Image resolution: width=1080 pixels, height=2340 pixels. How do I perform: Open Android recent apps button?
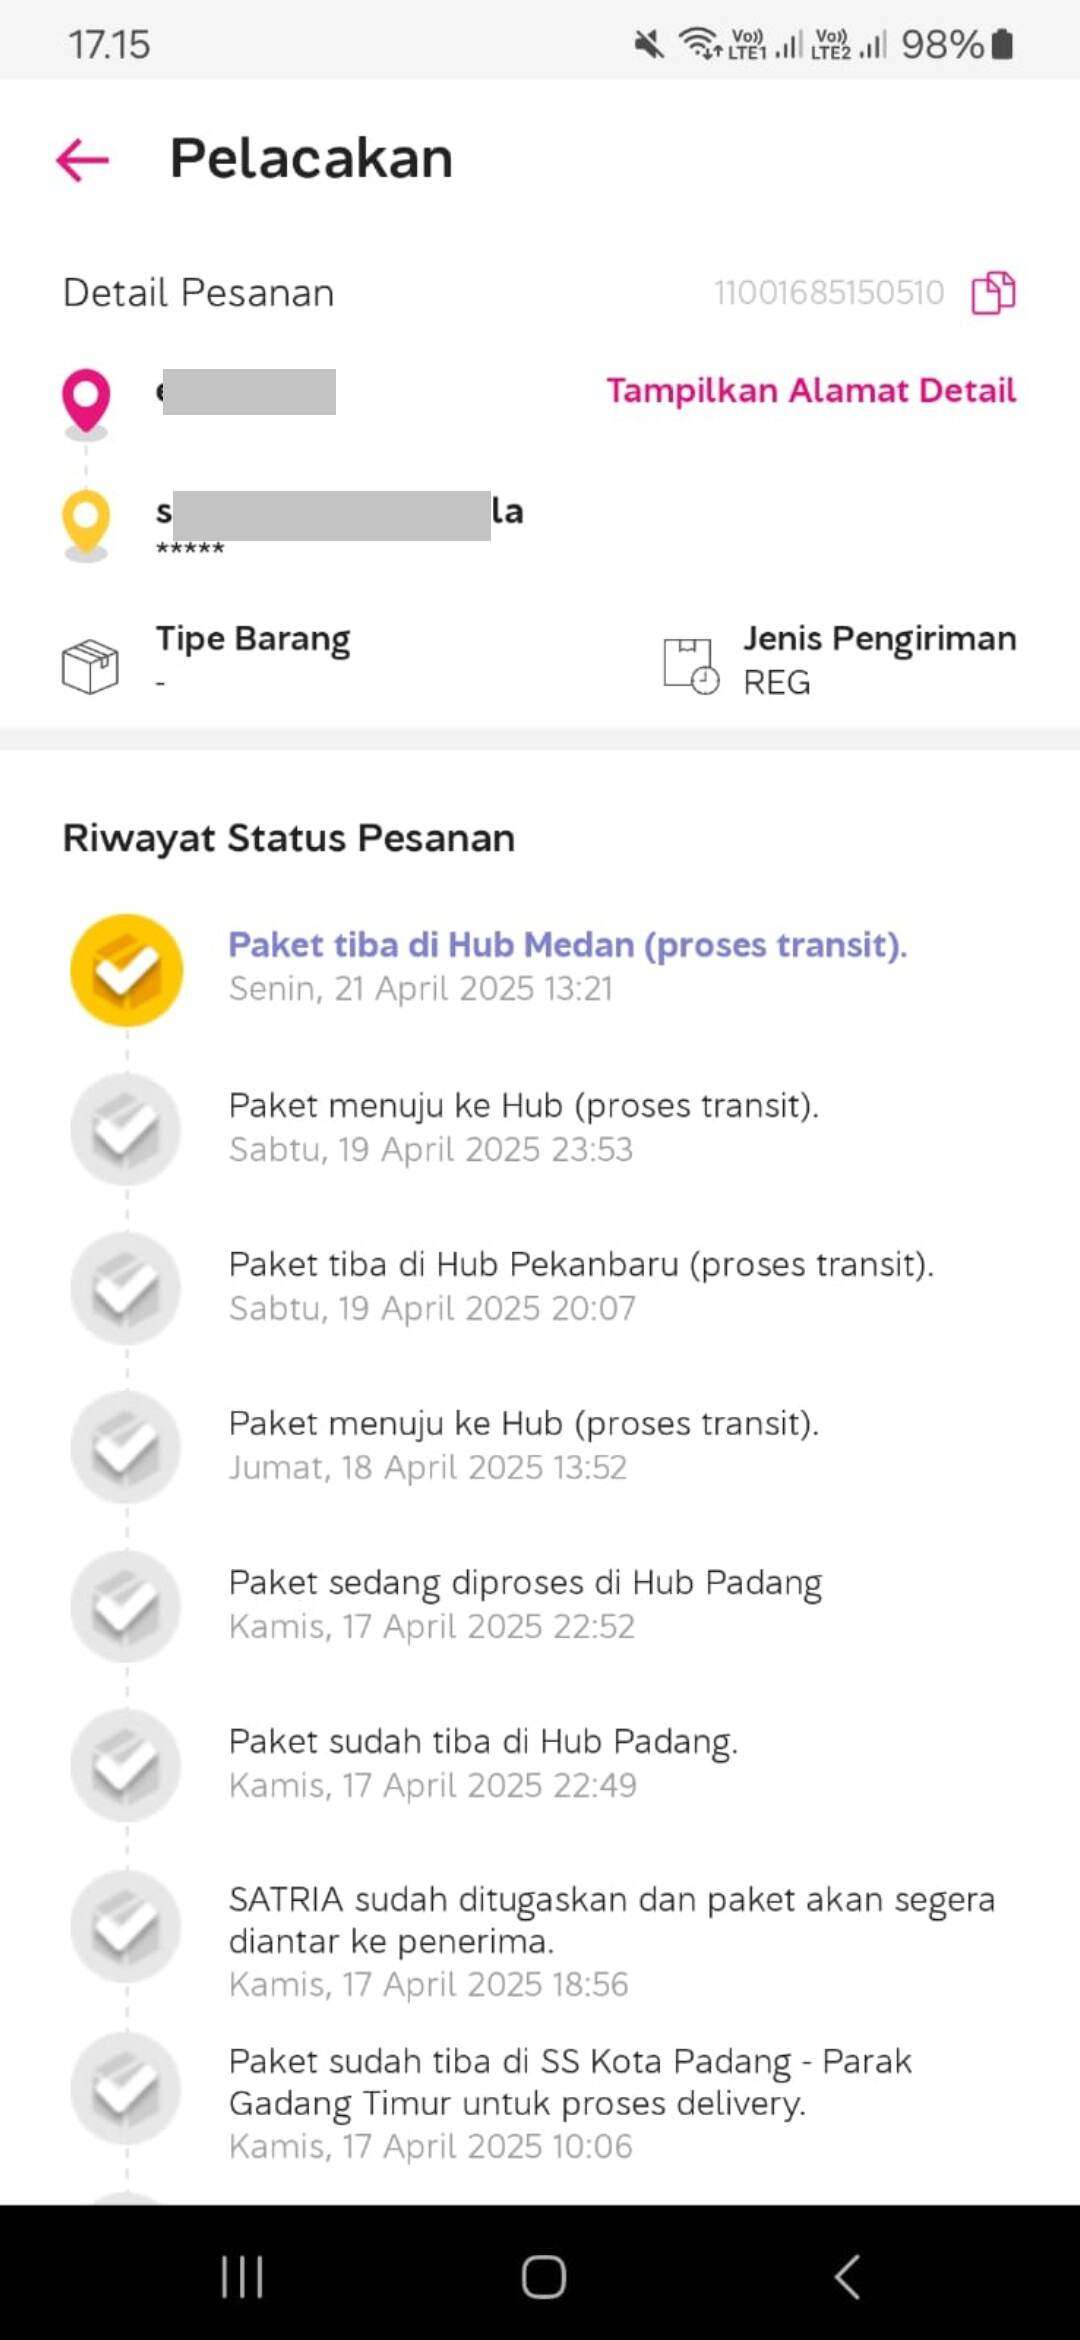(242, 2277)
